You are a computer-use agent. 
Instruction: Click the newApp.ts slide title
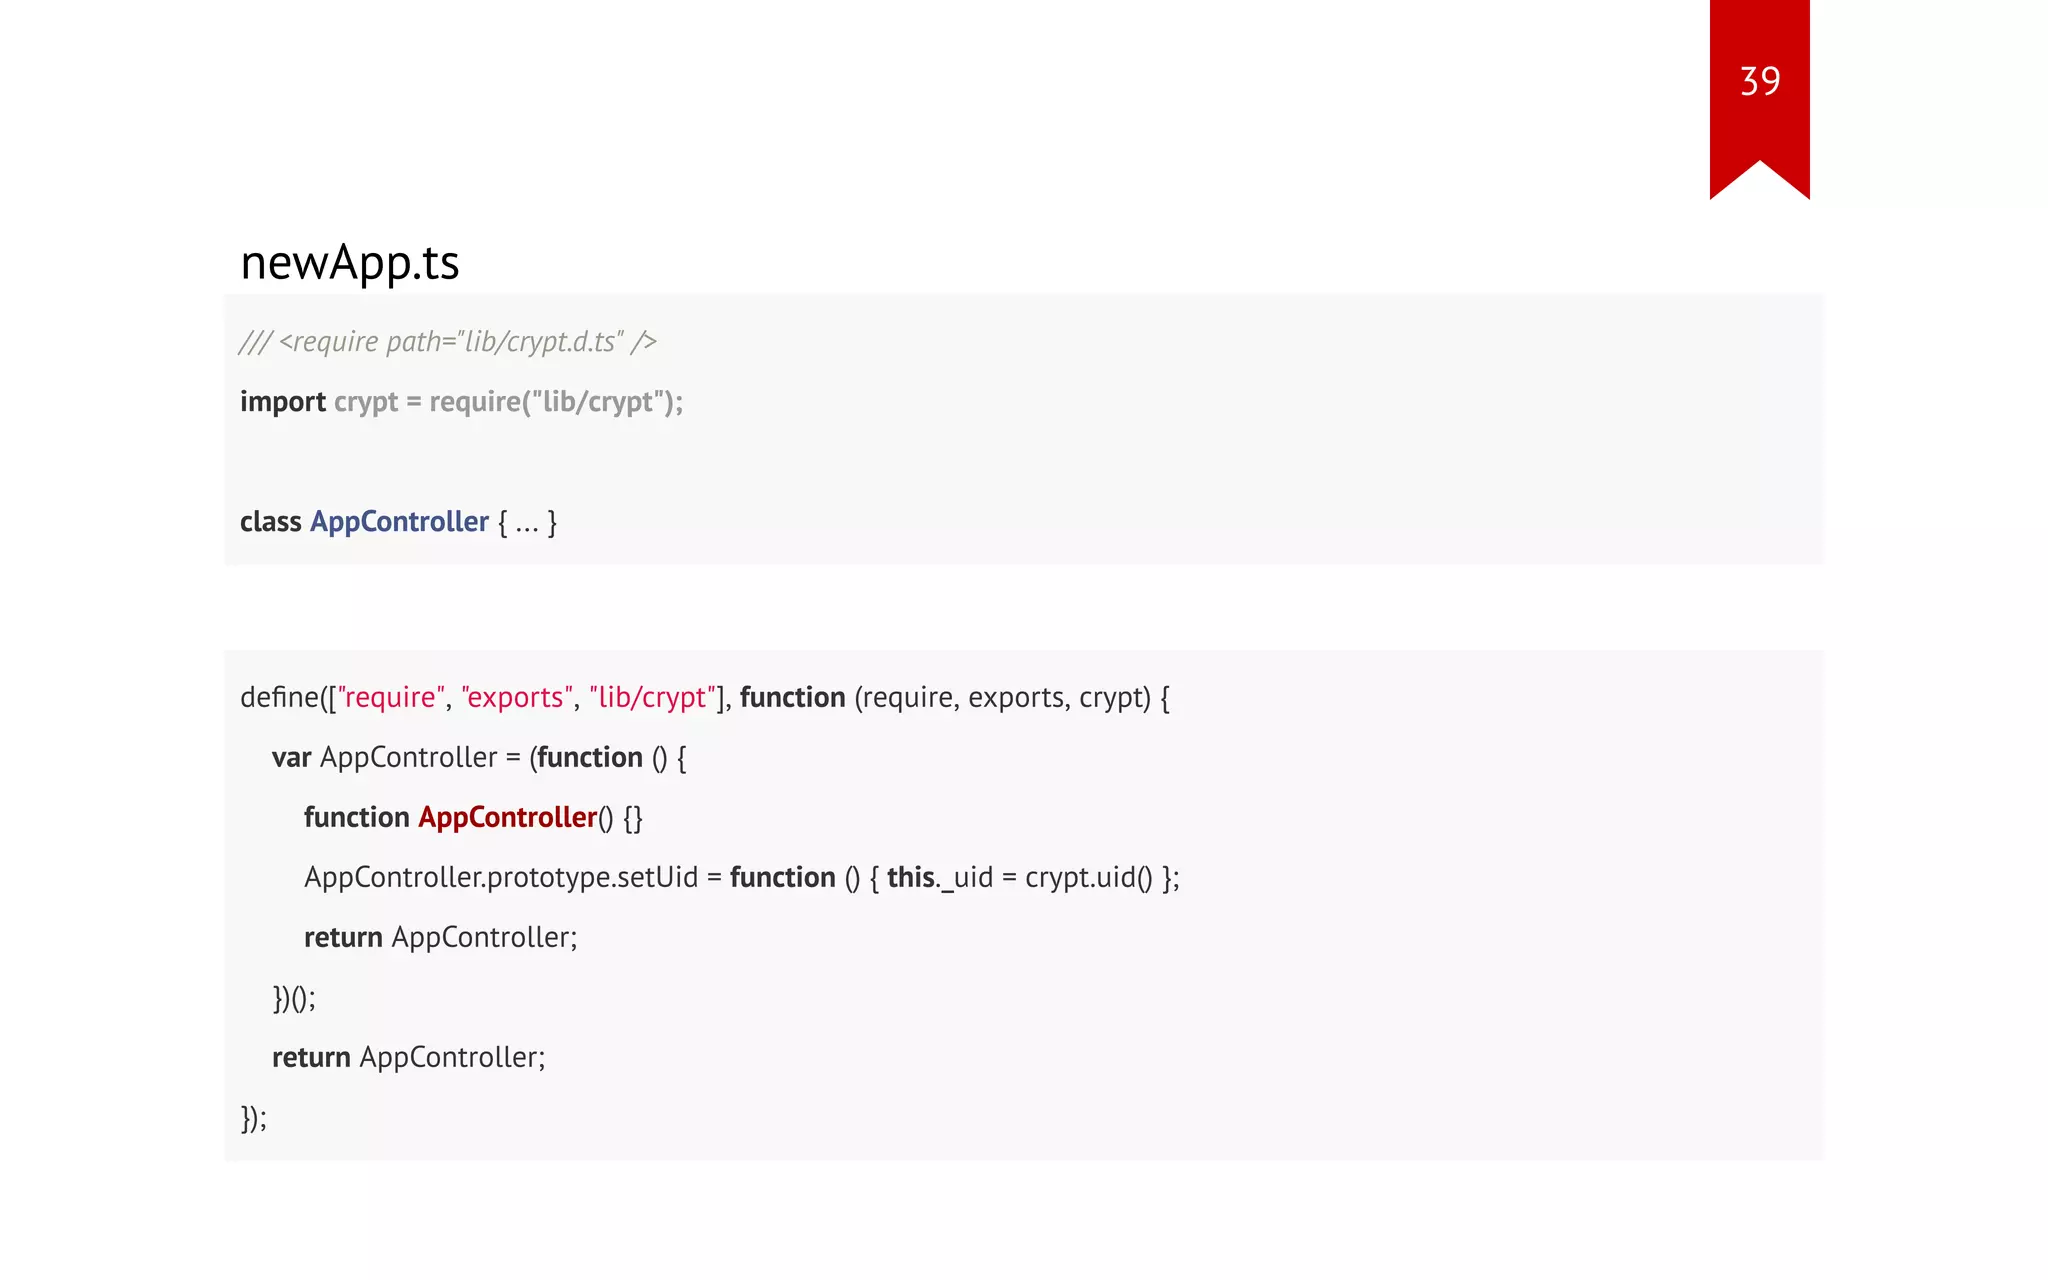[349, 263]
